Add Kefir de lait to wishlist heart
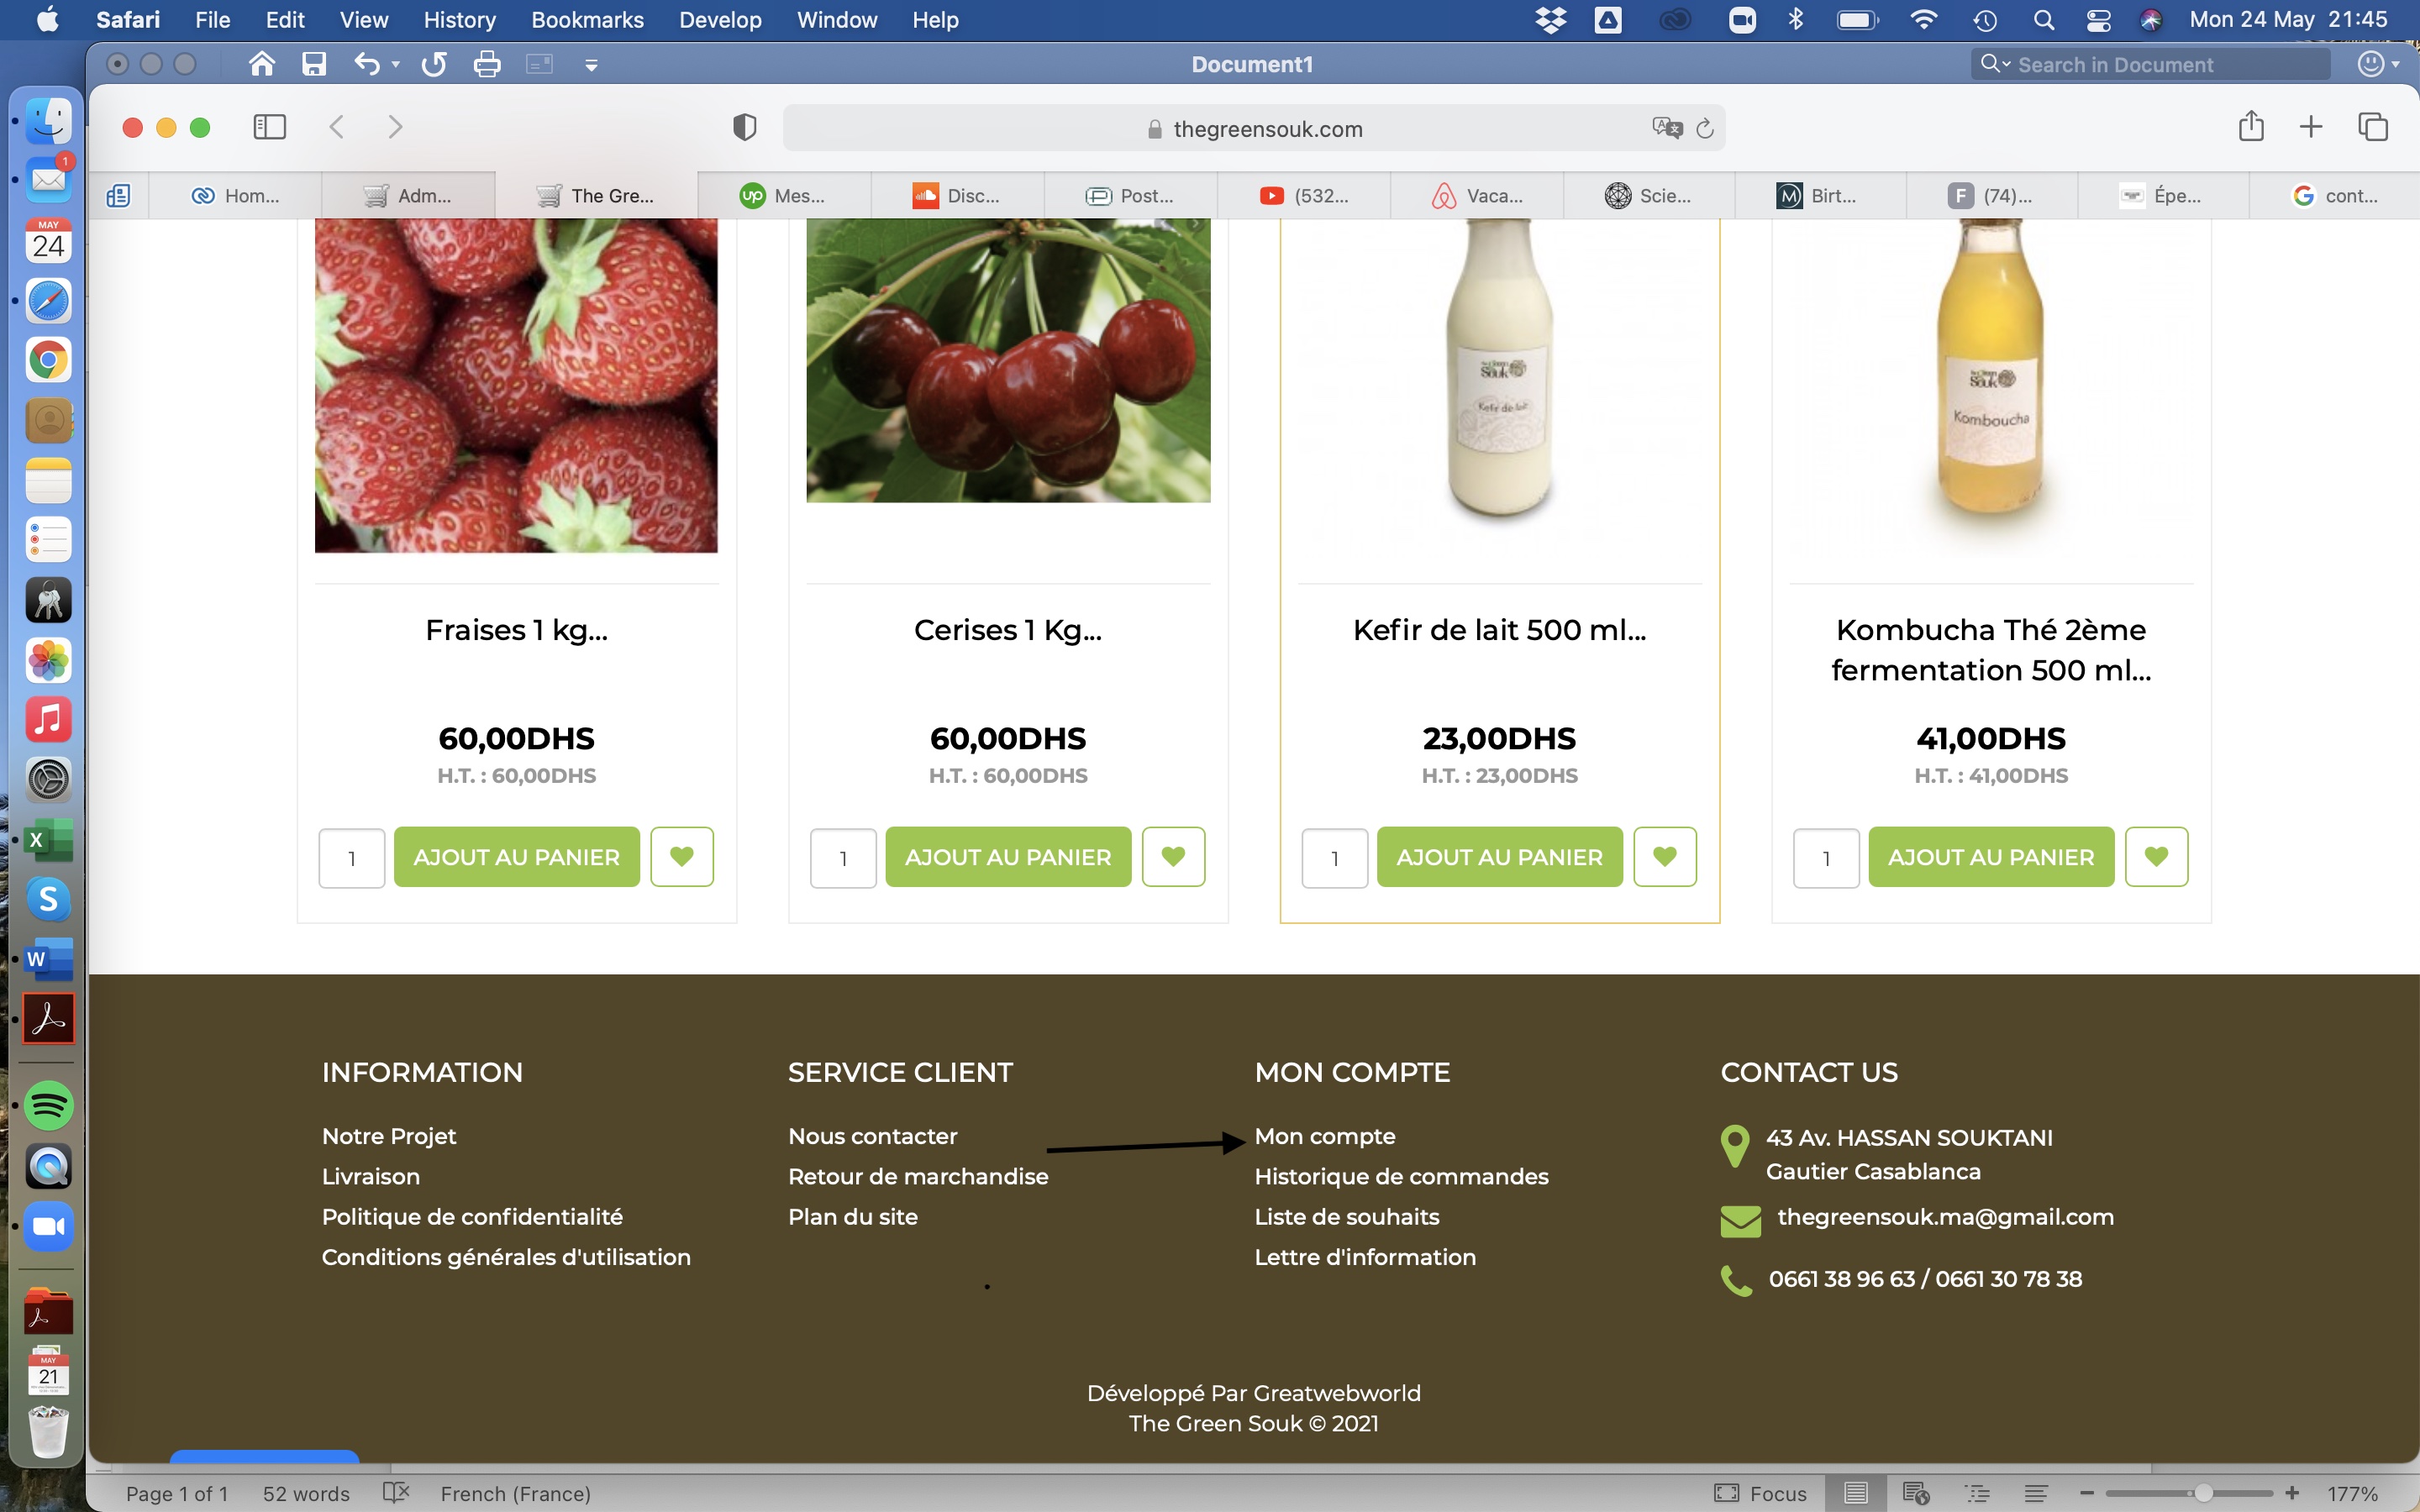 click(1665, 857)
